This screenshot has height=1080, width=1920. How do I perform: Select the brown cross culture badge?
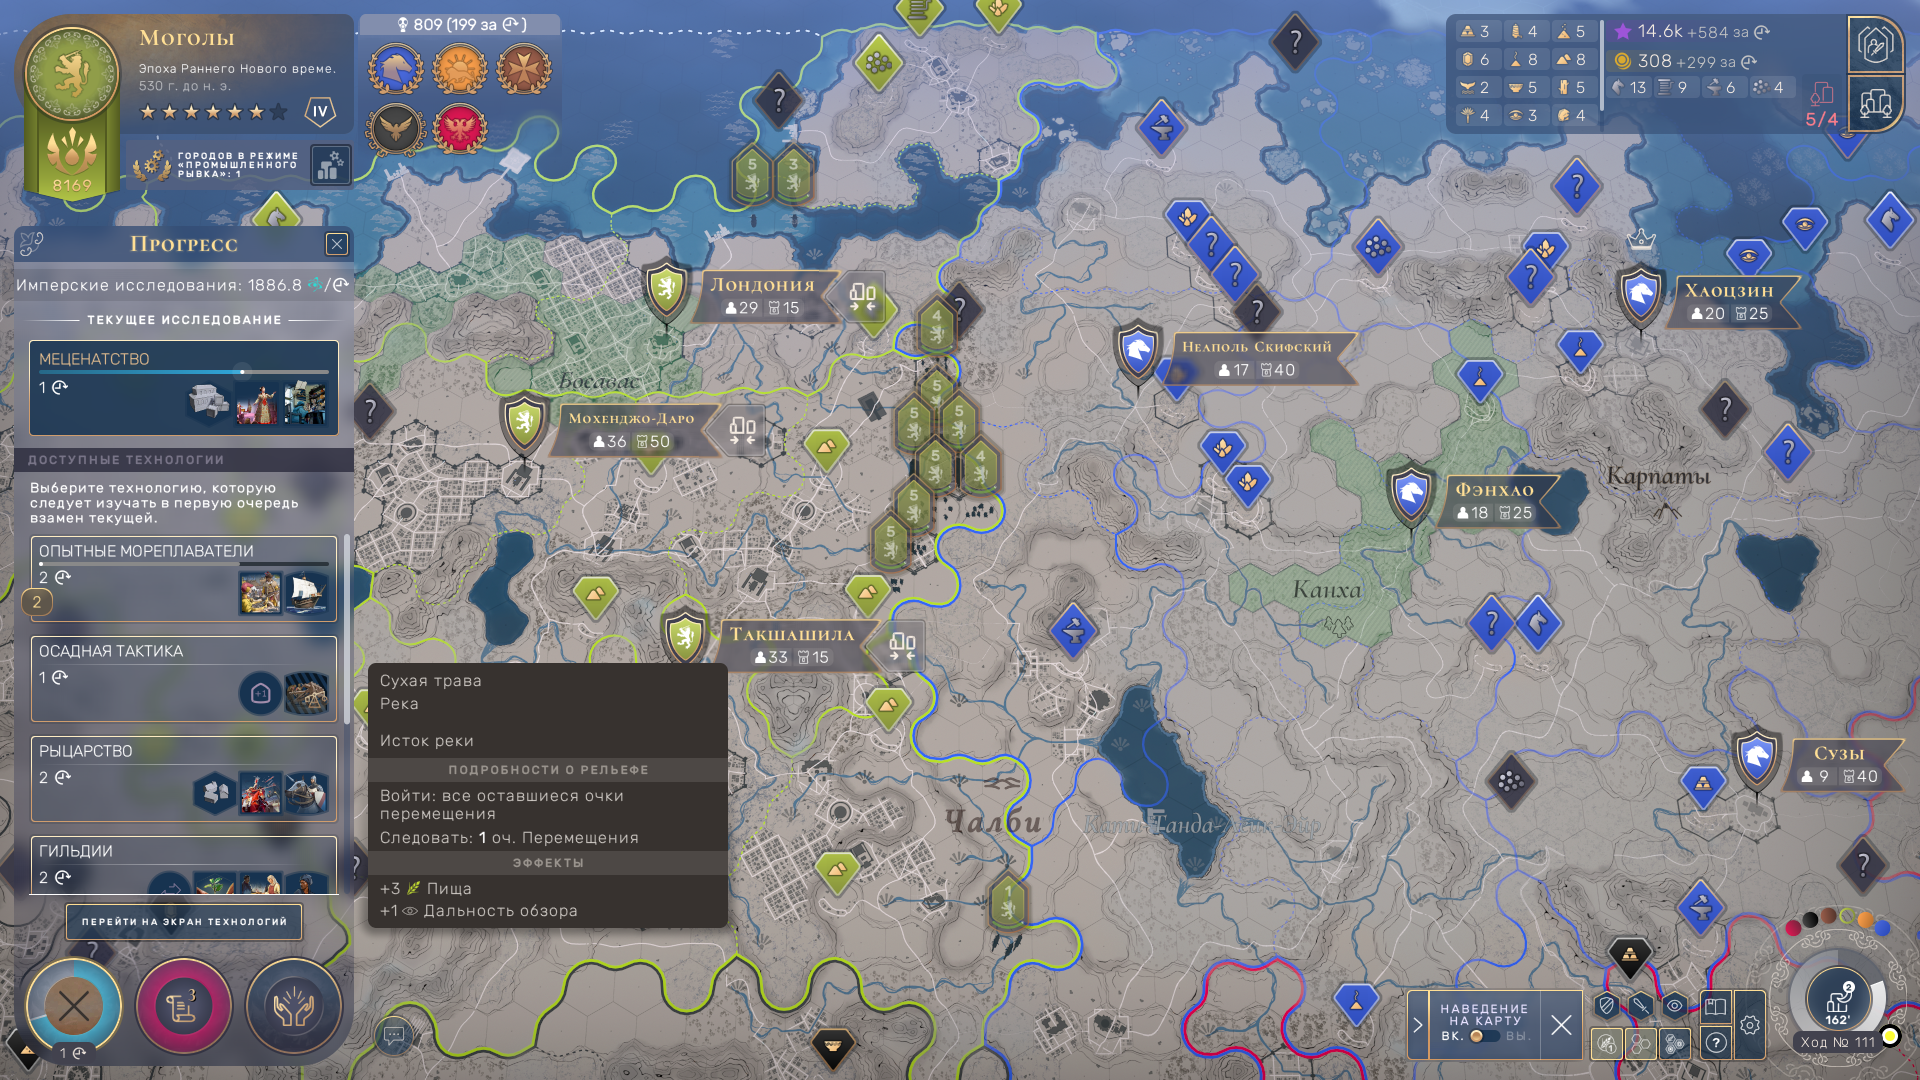pos(524,70)
